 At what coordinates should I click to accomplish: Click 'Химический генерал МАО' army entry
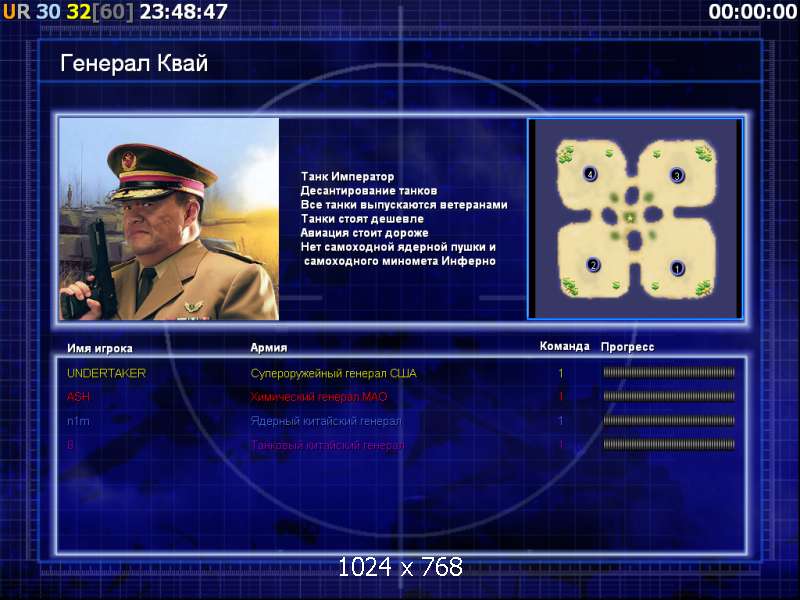(319, 396)
